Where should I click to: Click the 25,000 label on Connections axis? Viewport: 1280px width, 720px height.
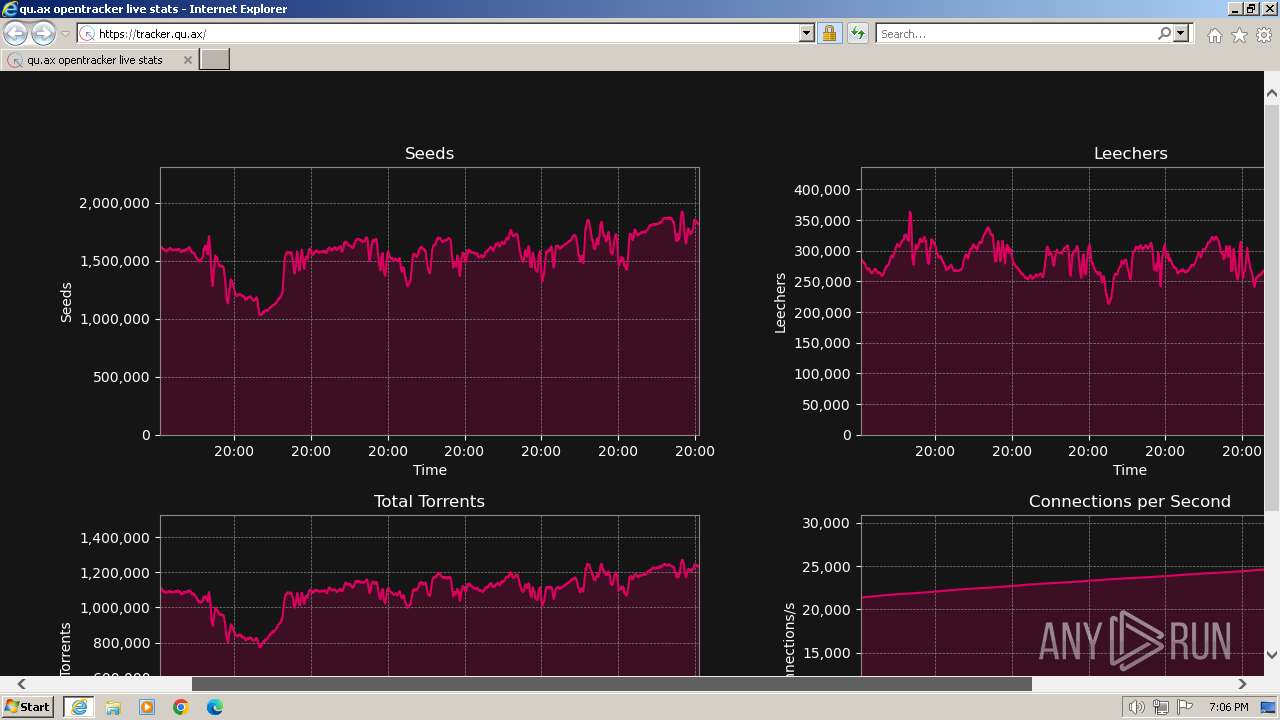(x=826, y=567)
